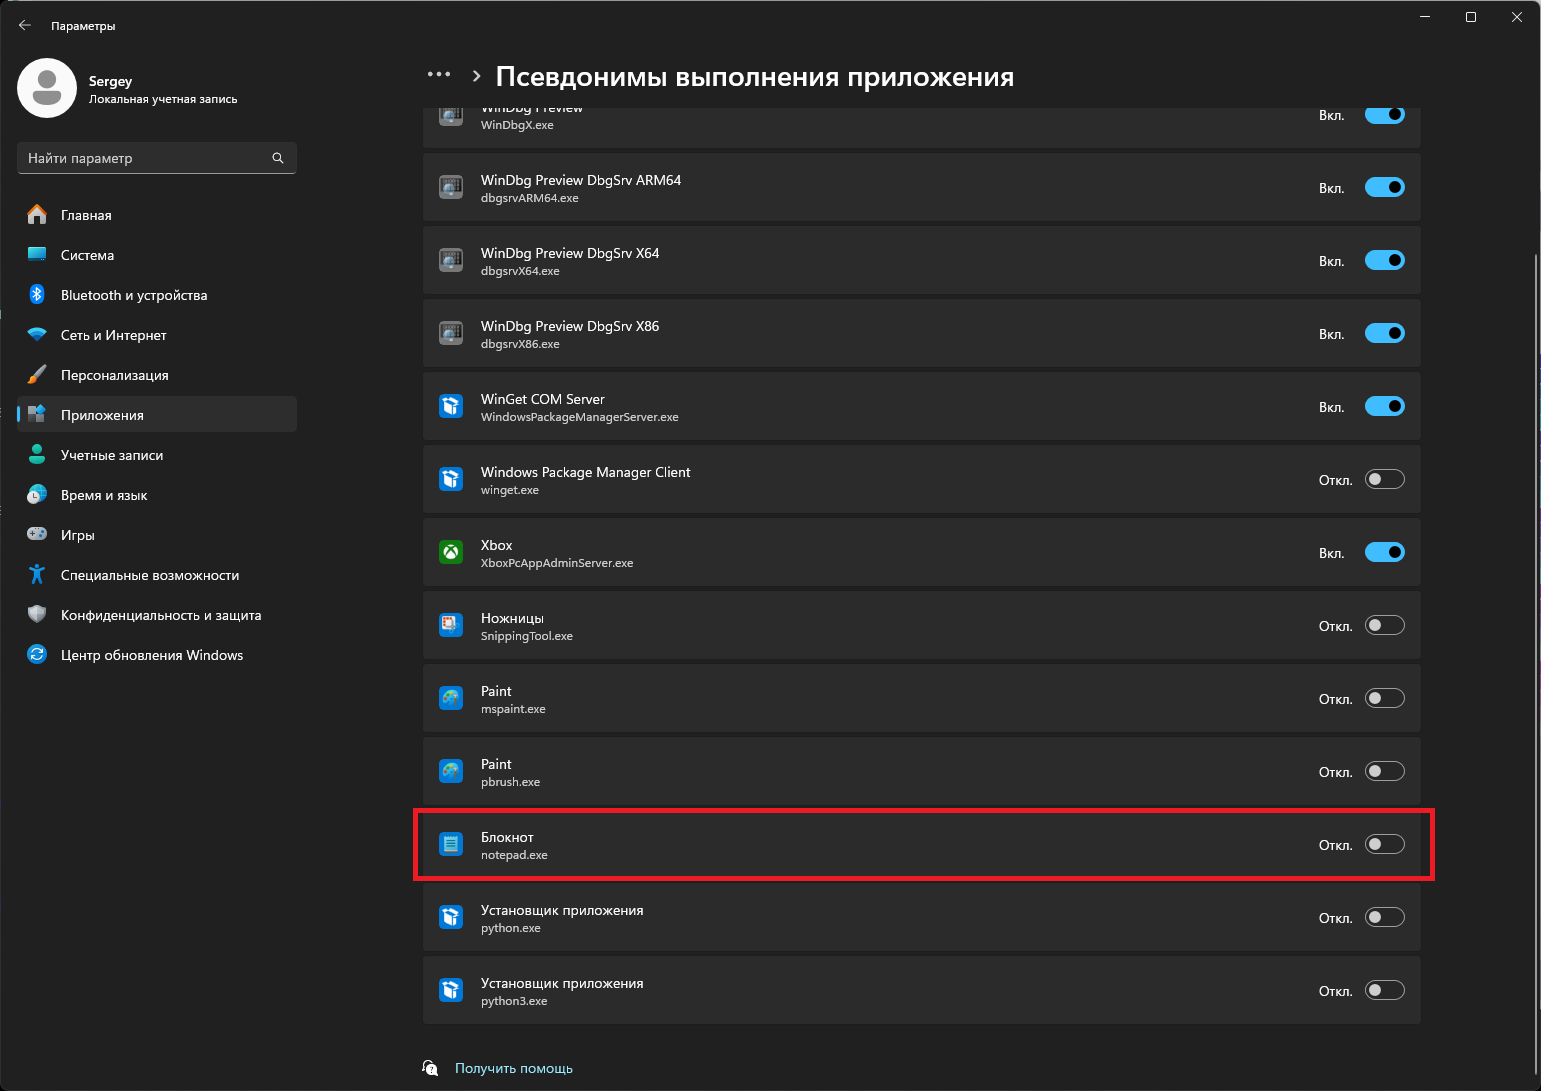Click the Paint mspaint.exe icon
This screenshot has width=1541, height=1091.
pyautogui.click(x=451, y=698)
